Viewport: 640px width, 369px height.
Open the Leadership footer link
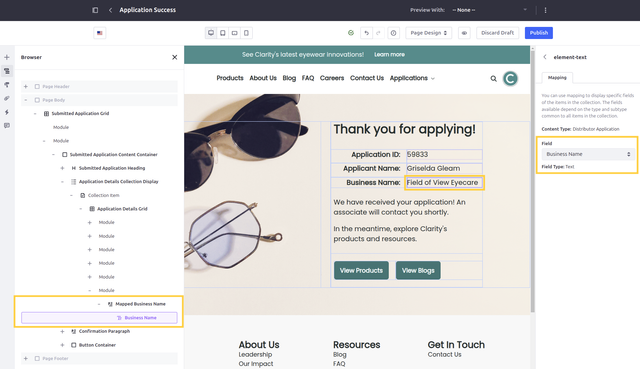coord(255,354)
